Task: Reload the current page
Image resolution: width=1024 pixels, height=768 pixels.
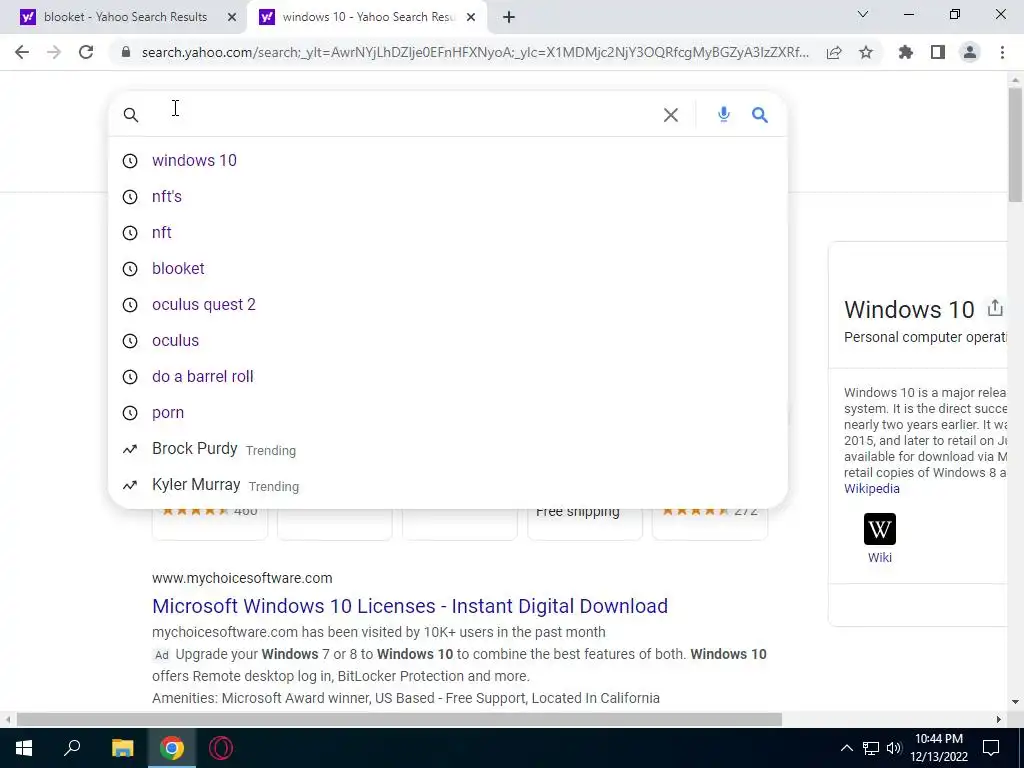Action: point(86,52)
